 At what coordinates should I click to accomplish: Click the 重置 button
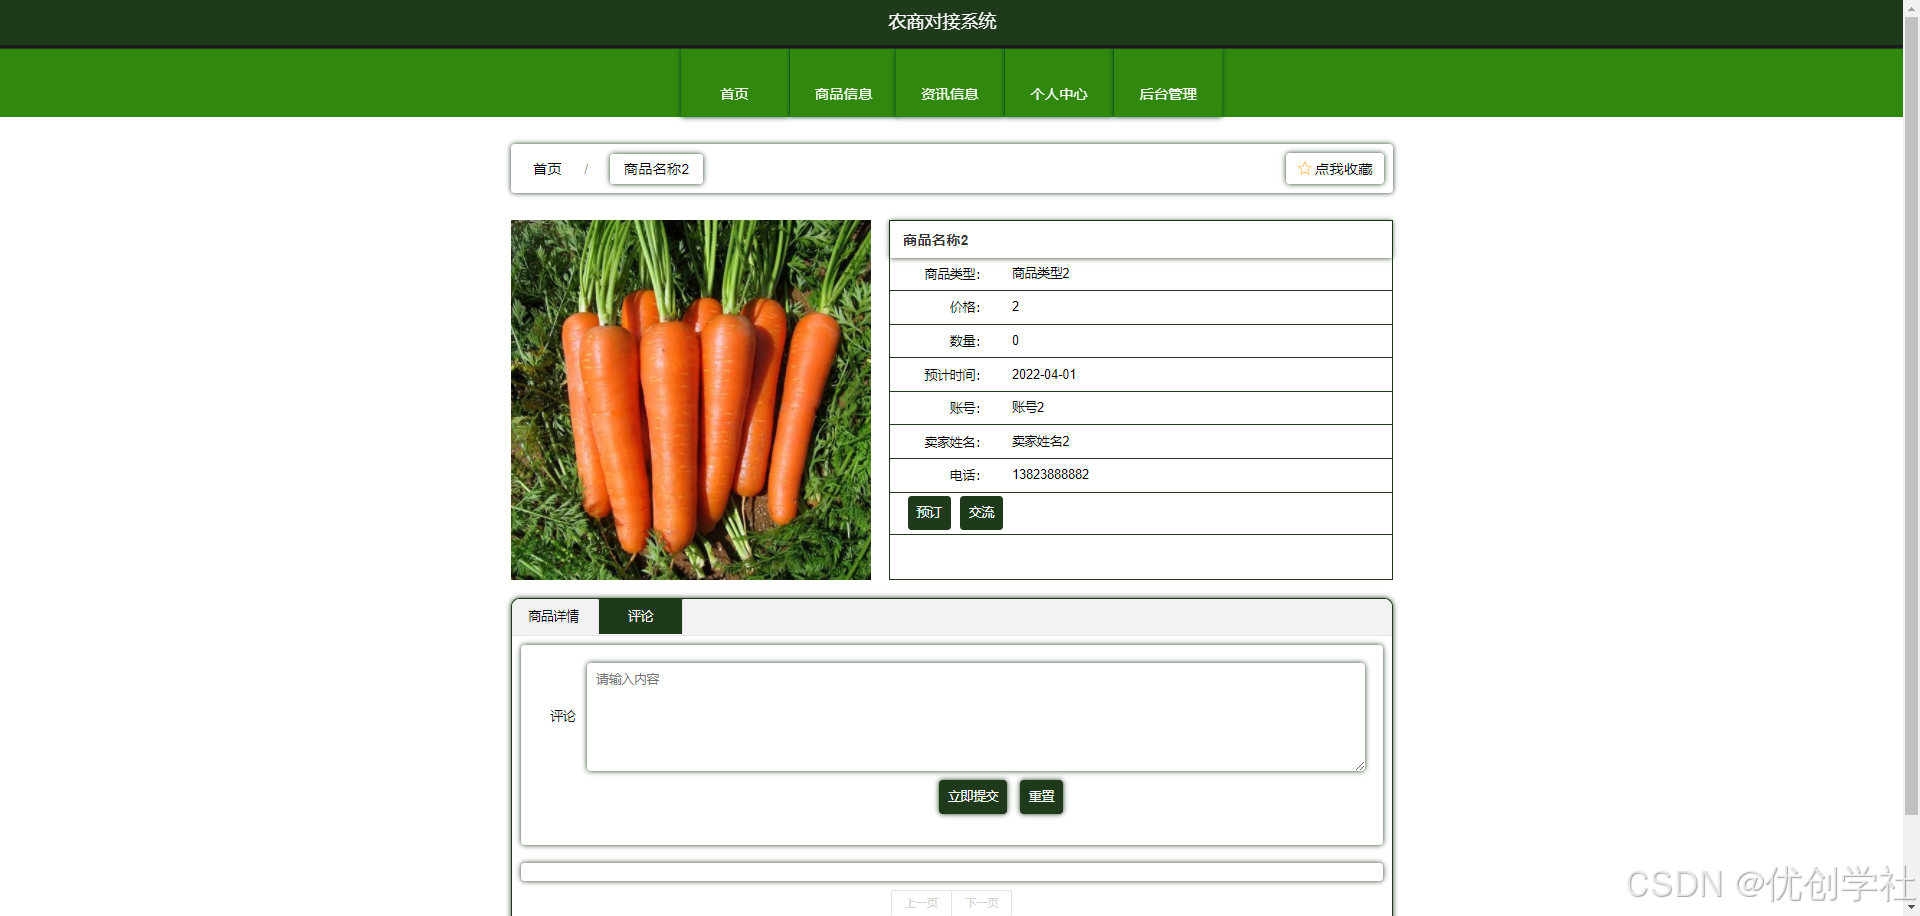1041,797
